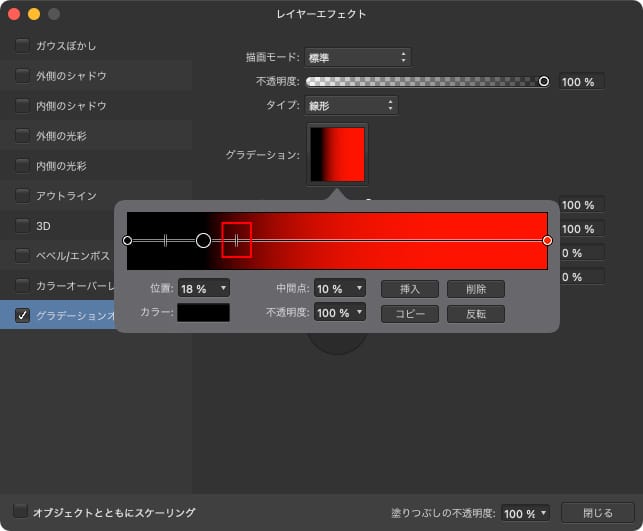Select the large gradient stop at 18%

coord(203,241)
